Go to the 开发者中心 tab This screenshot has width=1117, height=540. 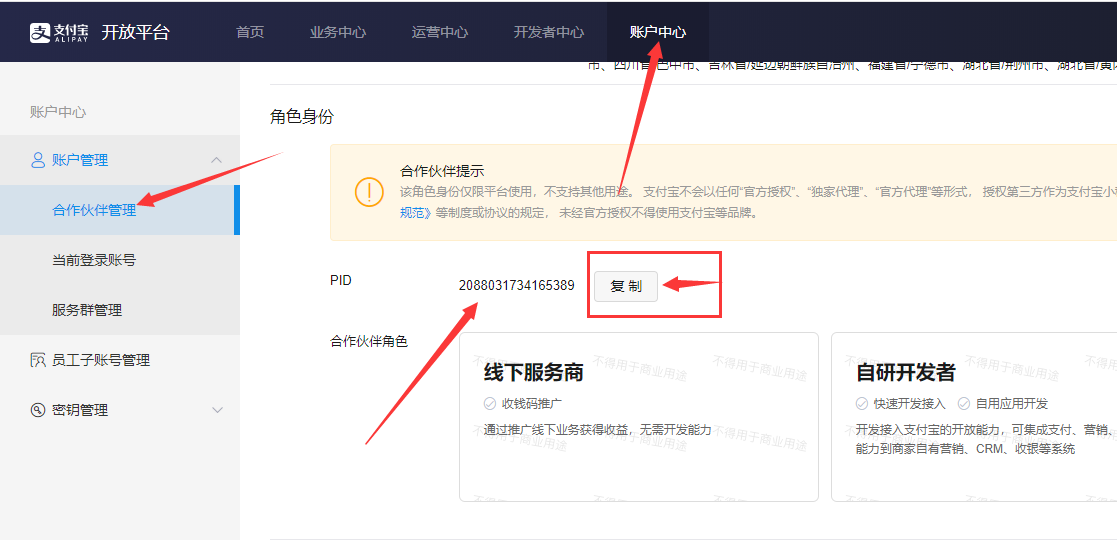click(x=549, y=32)
